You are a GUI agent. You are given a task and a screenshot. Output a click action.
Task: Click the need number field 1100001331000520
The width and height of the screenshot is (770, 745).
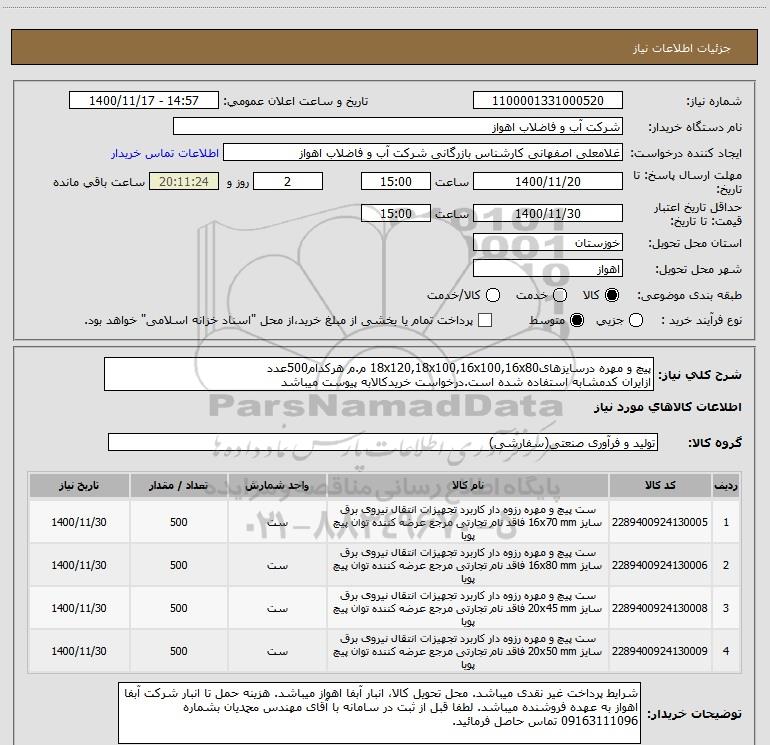pos(548,101)
